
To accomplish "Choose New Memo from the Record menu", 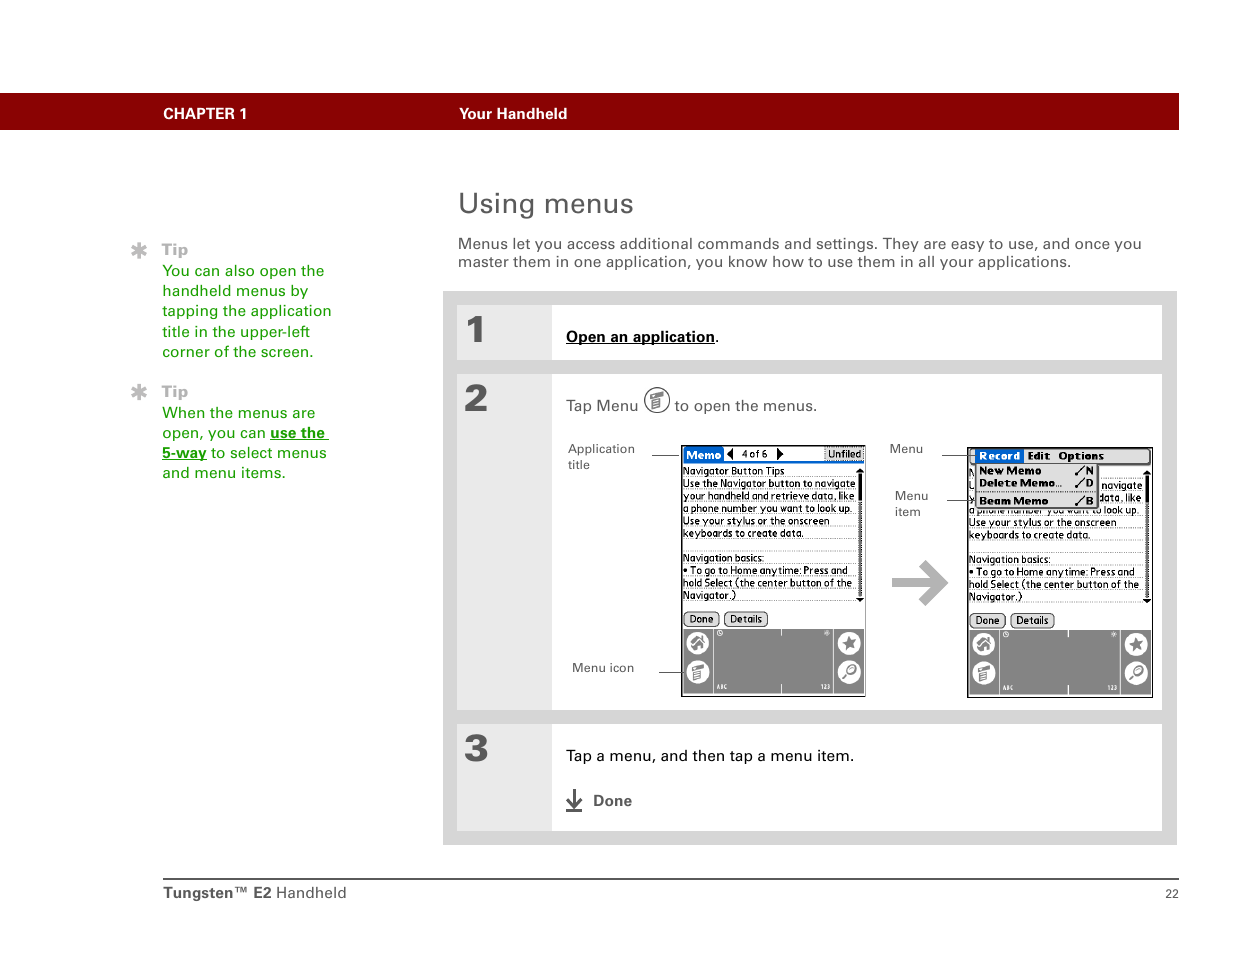I will [x=1036, y=471].
